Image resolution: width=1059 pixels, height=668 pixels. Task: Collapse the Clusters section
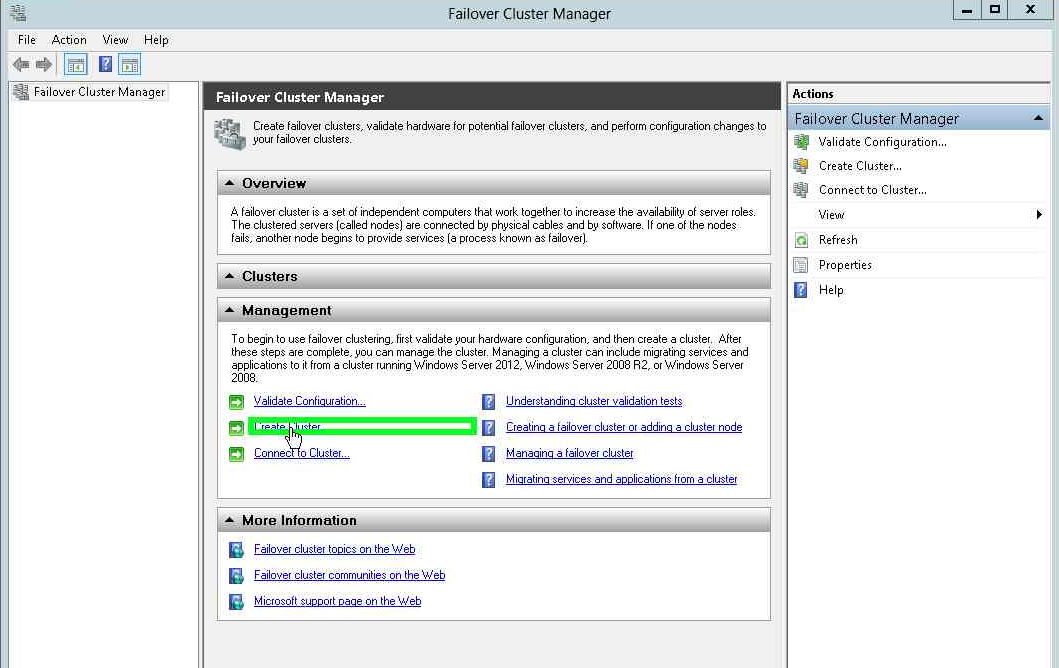[x=230, y=276]
